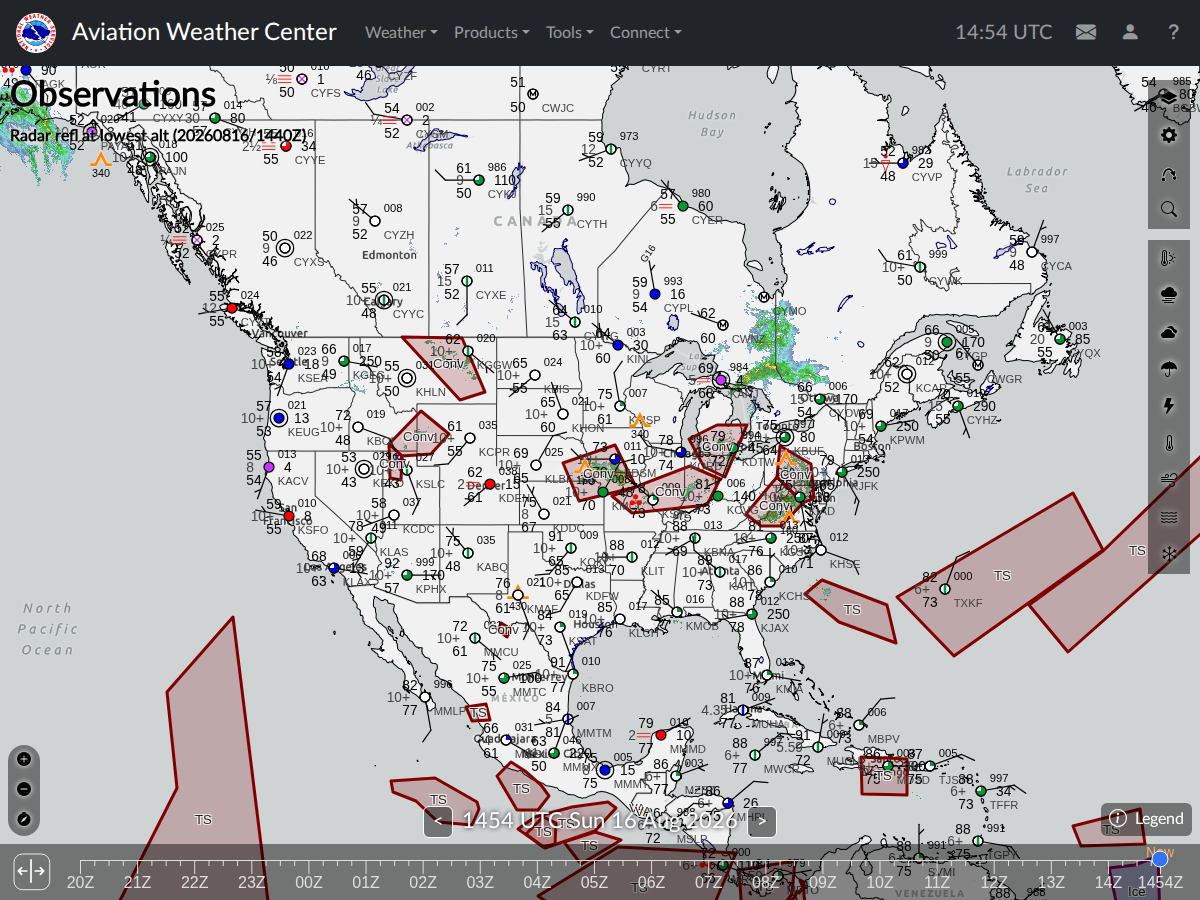Click the KEUG station label
The width and height of the screenshot is (1200, 900).
304,432
